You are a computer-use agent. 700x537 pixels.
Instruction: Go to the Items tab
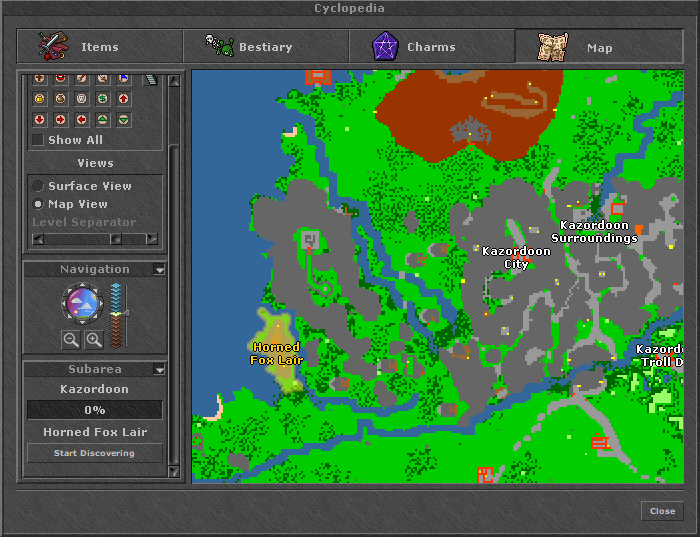coord(99,47)
